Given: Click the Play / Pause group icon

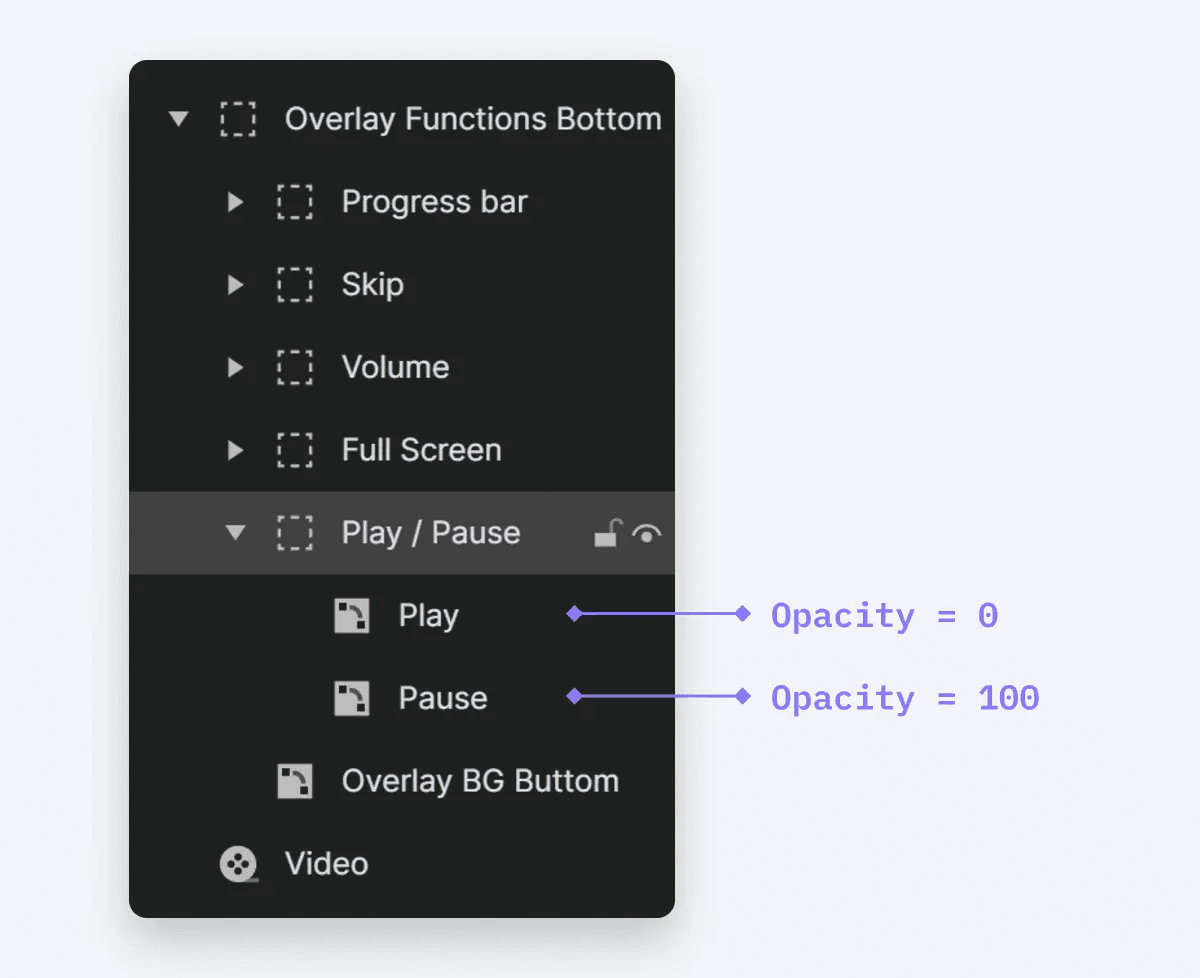Looking at the screenshot, I should [x=295, y=533].
